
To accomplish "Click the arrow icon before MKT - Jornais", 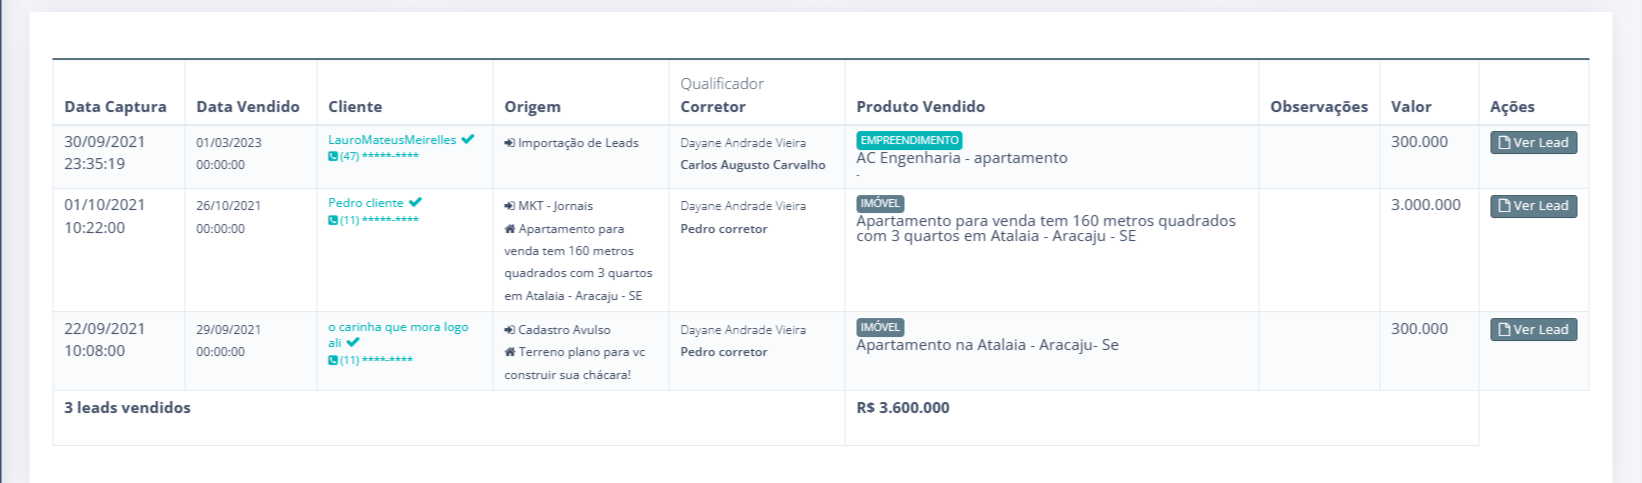I will (510, 206).
